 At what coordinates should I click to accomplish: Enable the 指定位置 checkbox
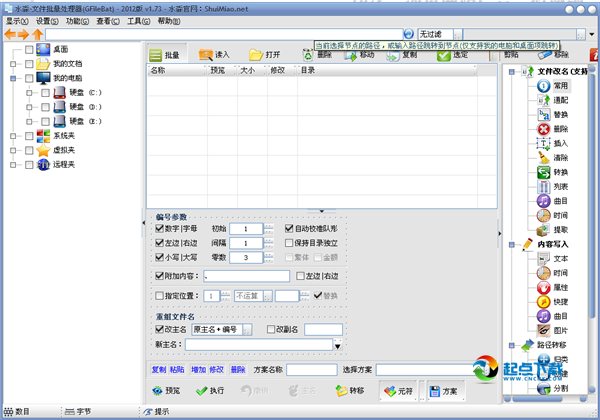click(x=160, y=295)
